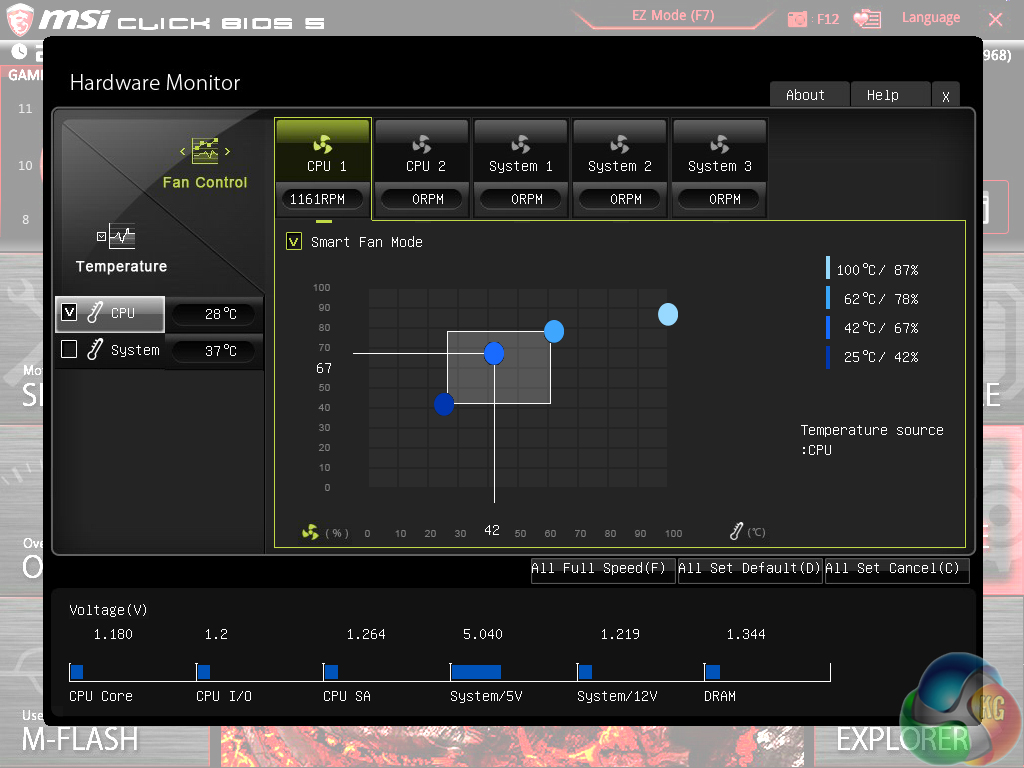The image size is (1024, 768).
Task: Enable the System temperature checkbox
Action: 69,349
